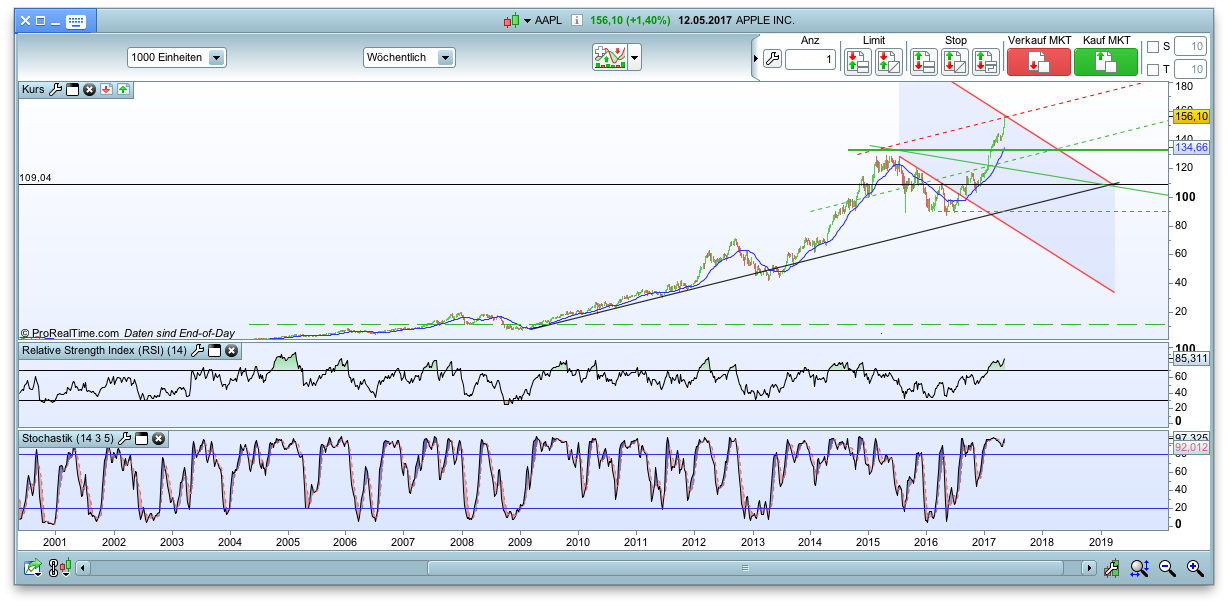The image size is (1228, 605).
Task: Open the Wöchentlich timeframe dropdown
Action: 410,58
